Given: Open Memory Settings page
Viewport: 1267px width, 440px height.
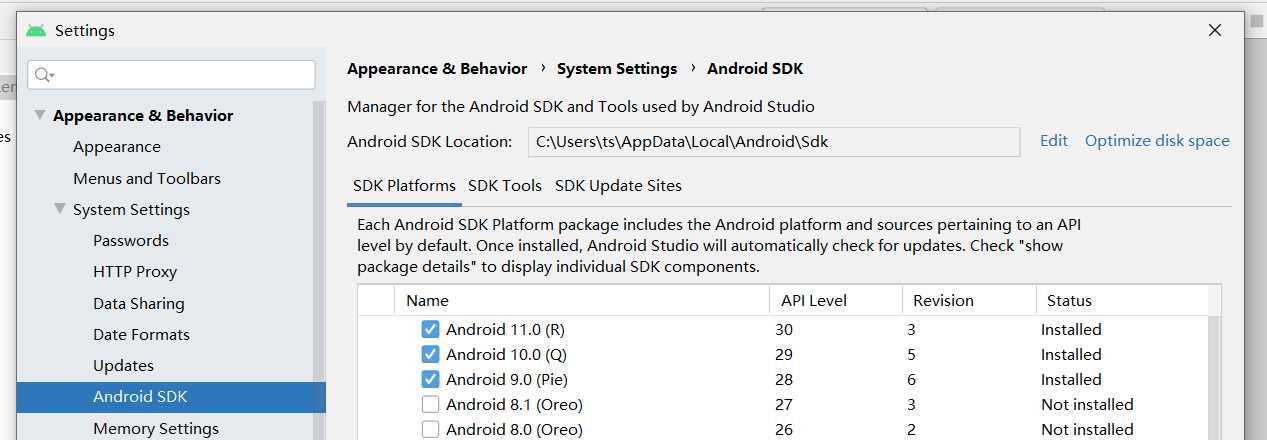Looking at the screenshot, I should [x=156, y=428].
